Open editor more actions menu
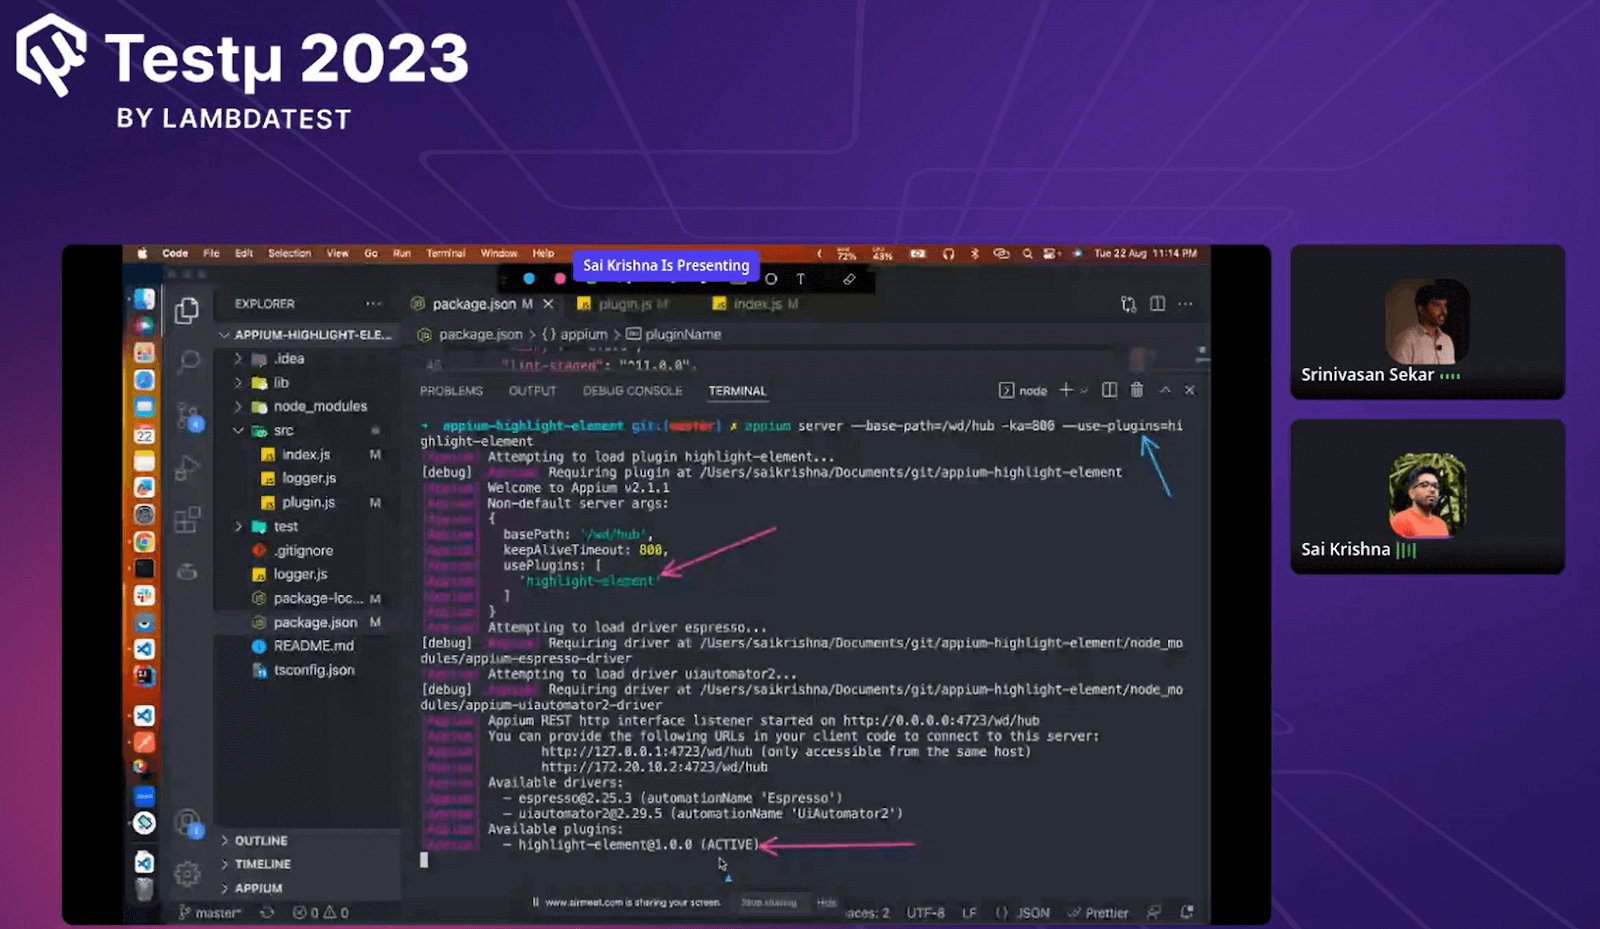The width and height of the screenshot is (1600, 929). click(x=1185, y=304)
